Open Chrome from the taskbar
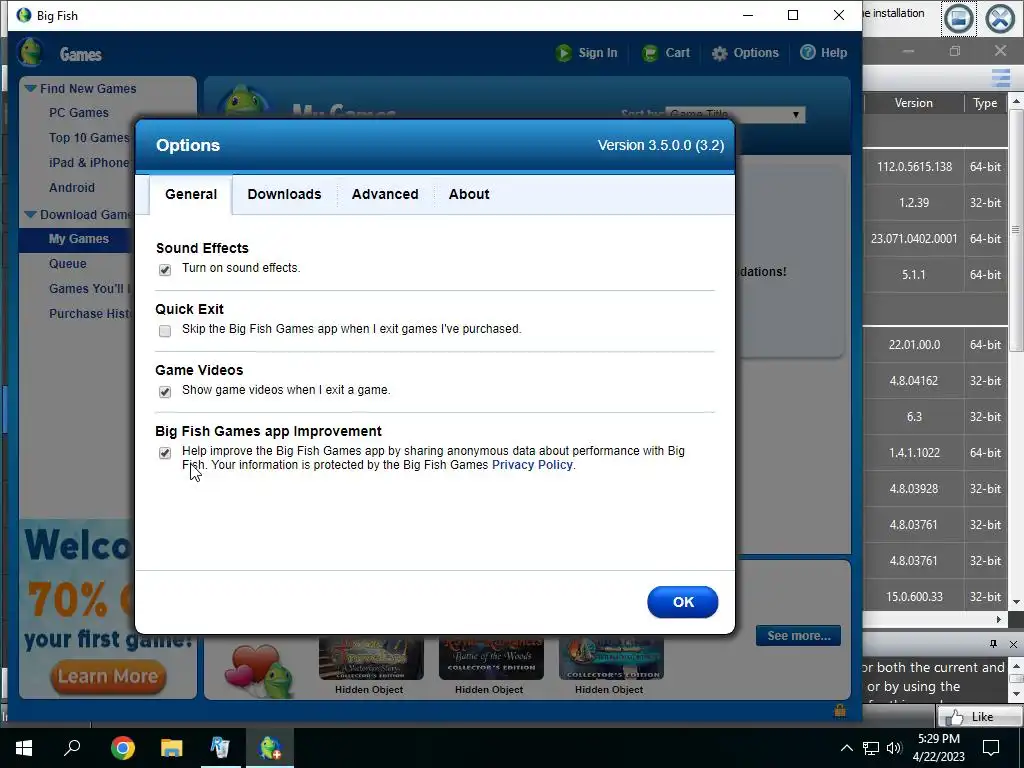The height and width of the screenshot is (768, 1024). click(123, 747)
